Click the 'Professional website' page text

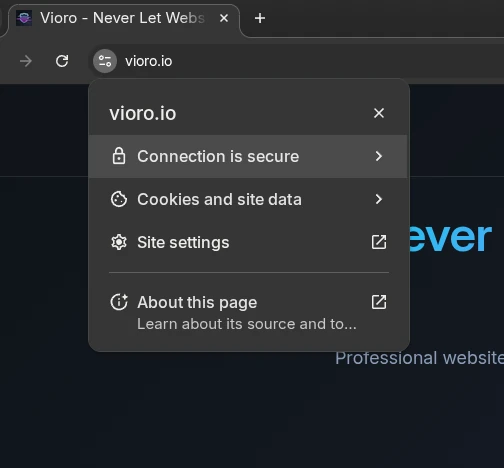pyautogui.click(x=420, y=358)
